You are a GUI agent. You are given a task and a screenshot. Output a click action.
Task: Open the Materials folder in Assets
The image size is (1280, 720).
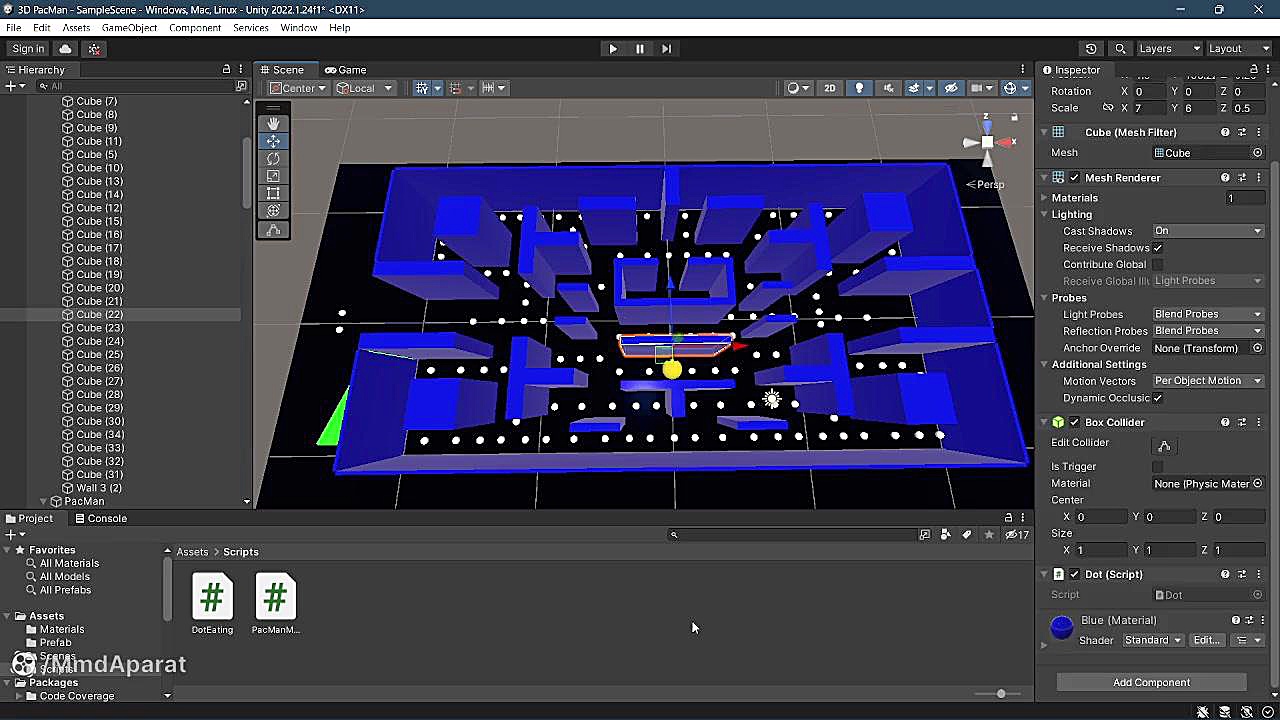[x=61, y=629]
